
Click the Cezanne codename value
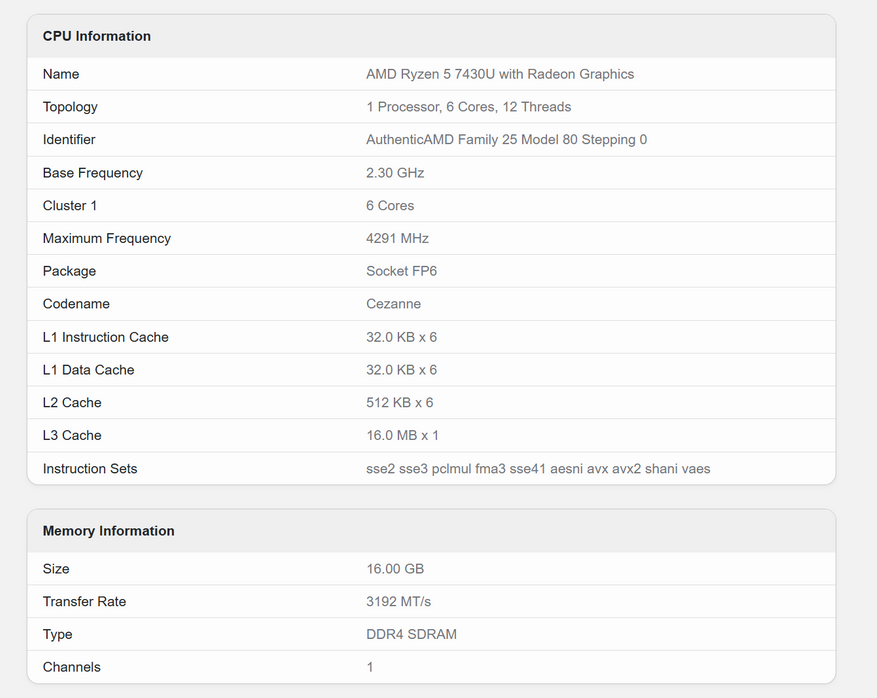pyautogui.click(x=393, y=304)
